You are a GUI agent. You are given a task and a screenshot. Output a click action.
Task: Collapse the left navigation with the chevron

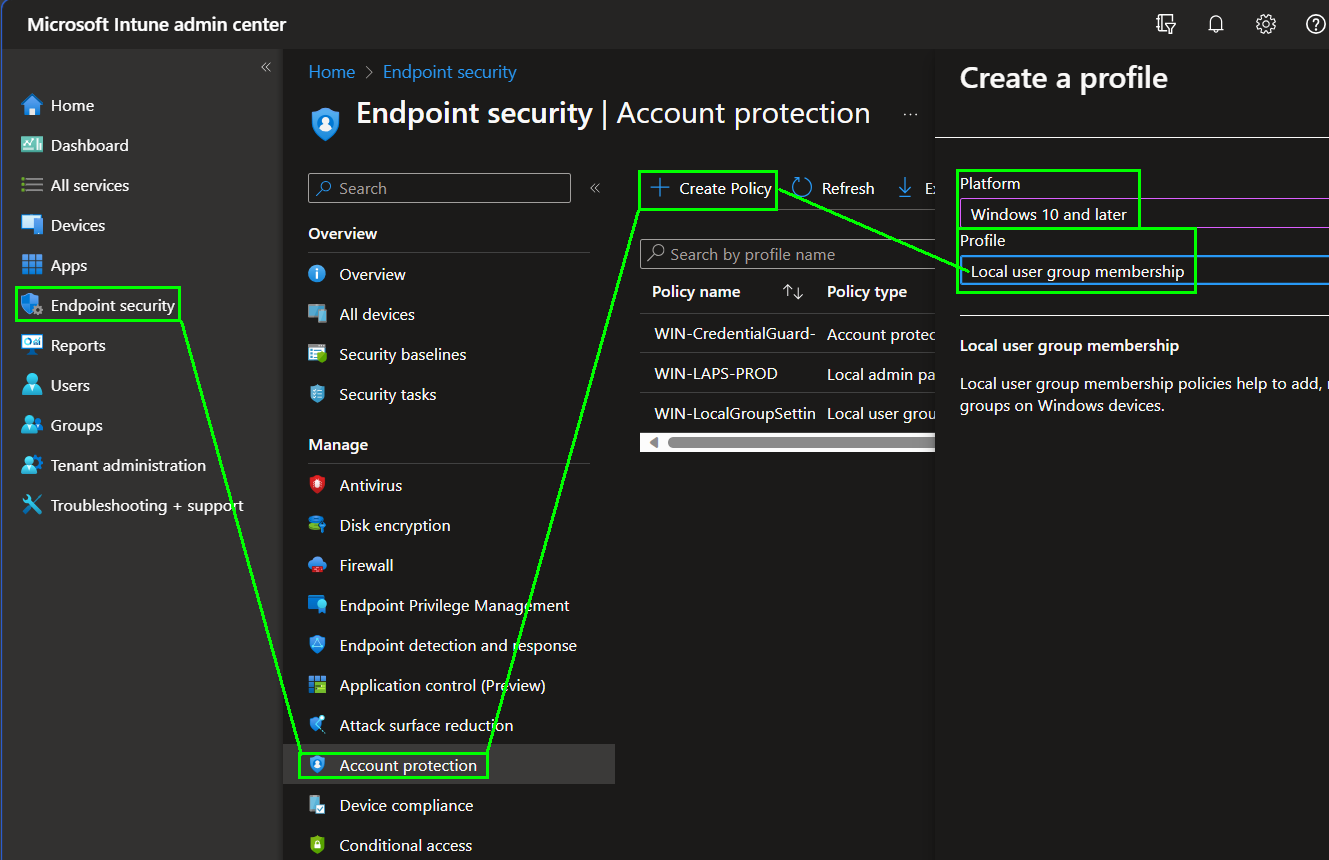click(266, 67)
